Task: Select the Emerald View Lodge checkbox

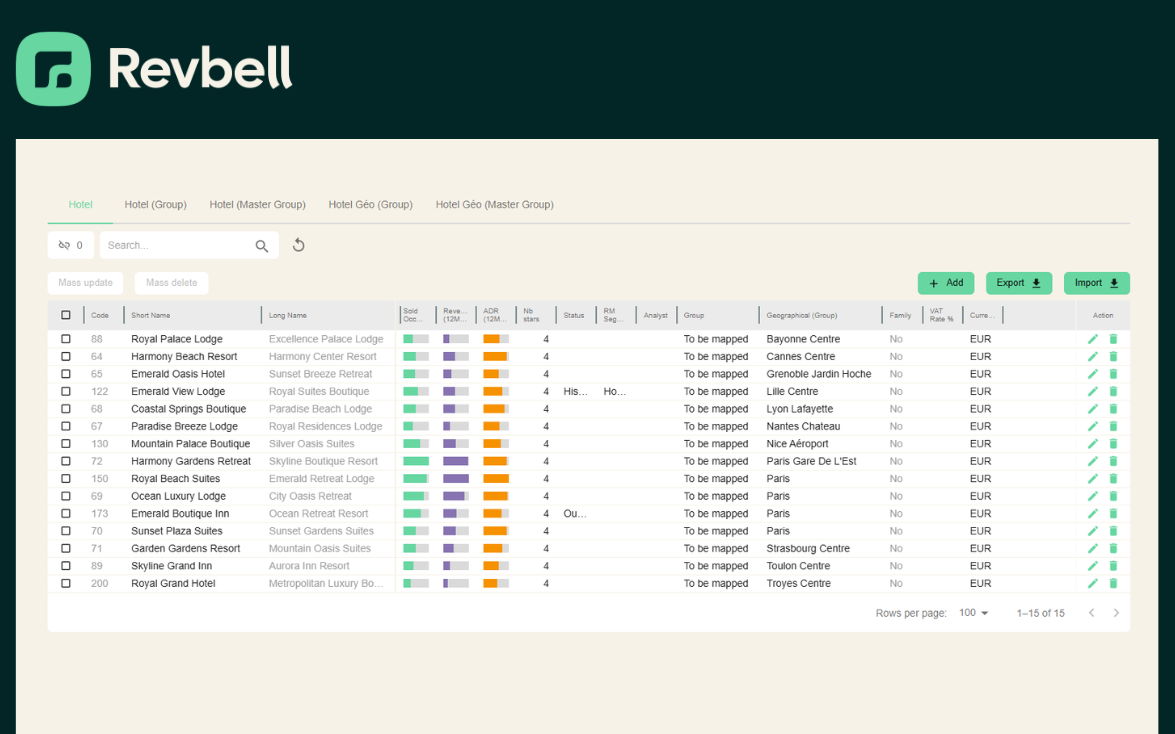Action: pyautogui.click(x=66, y=391)
